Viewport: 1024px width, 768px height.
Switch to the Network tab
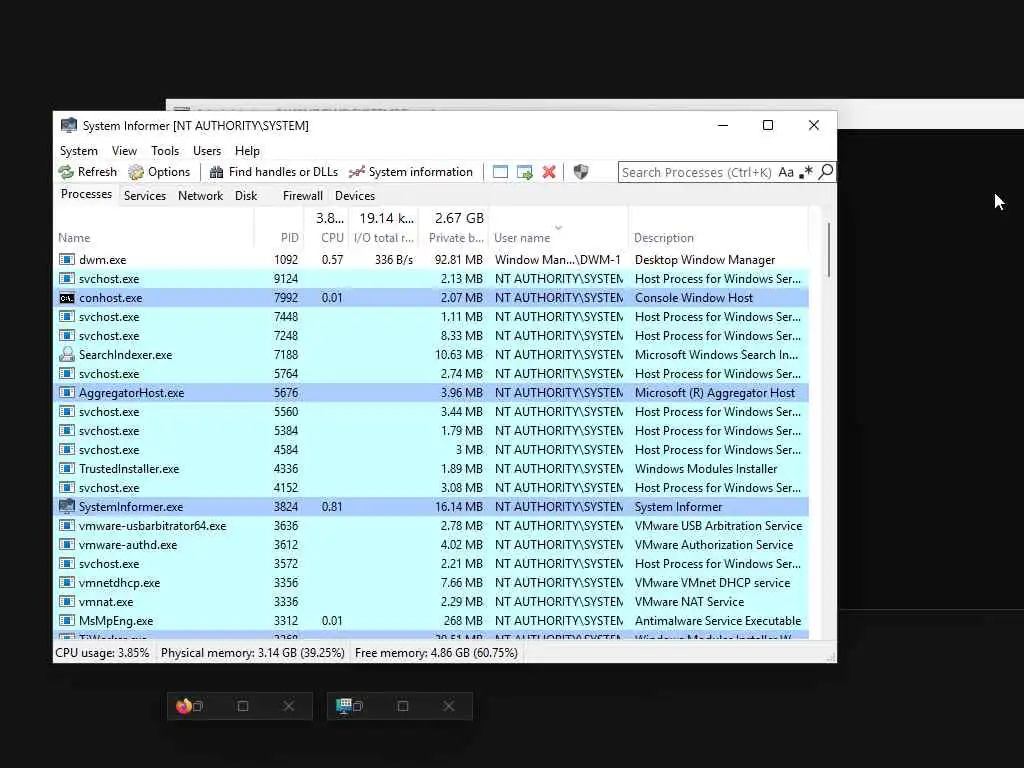pyautogui.click(x=200, y=196)
